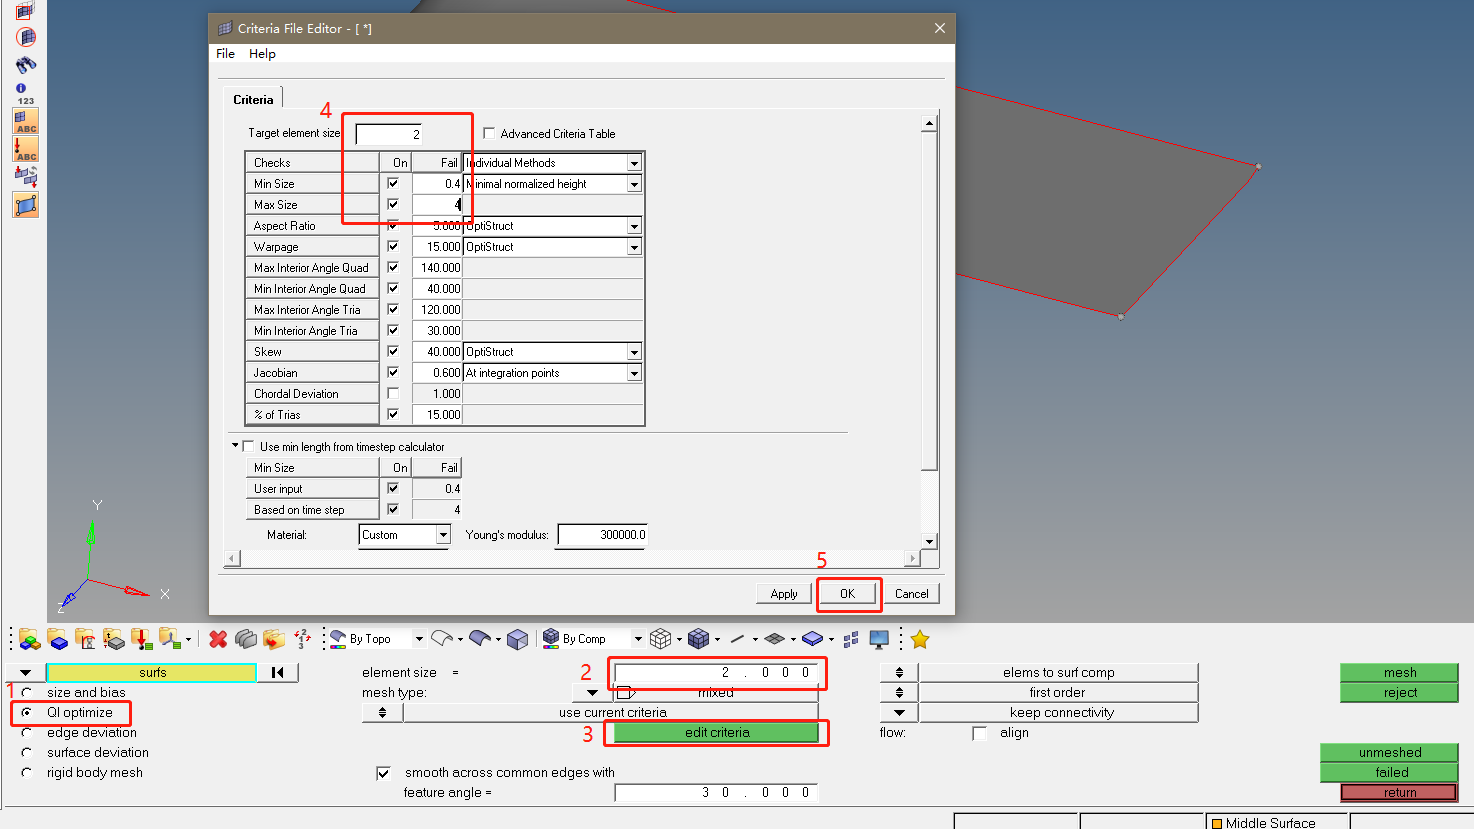The height and width of the screenshot is (829, 1474).
Task: Click the load collector red arrow icon
Action: click(142, 639)
